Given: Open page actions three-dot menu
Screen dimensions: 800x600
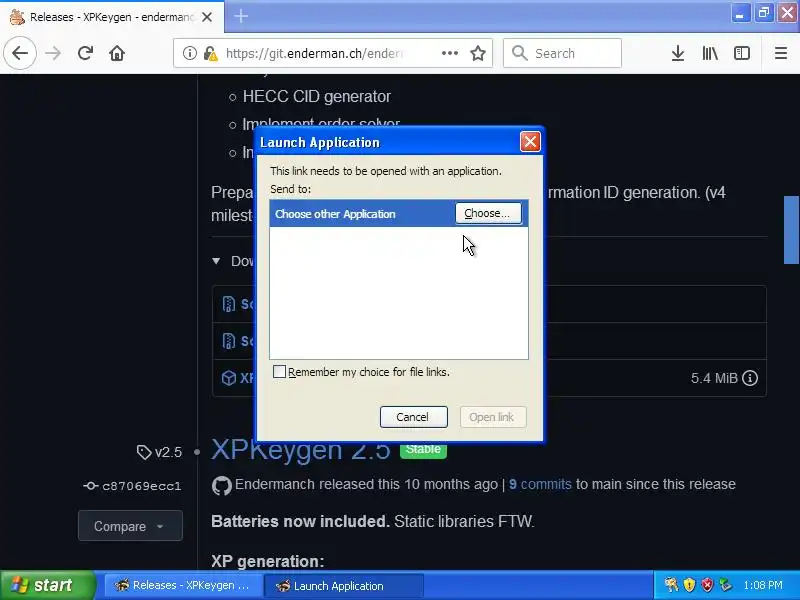Looking at the screenshot, I should tap(449, 53).
